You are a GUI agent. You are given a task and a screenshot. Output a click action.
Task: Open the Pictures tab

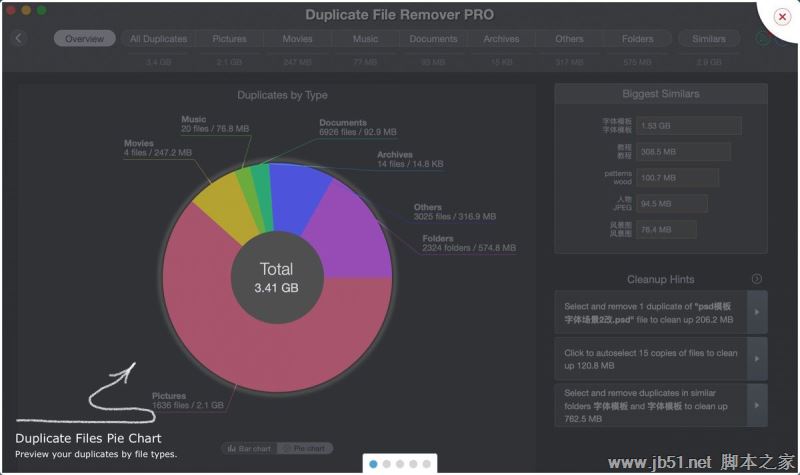pos(229,39)
